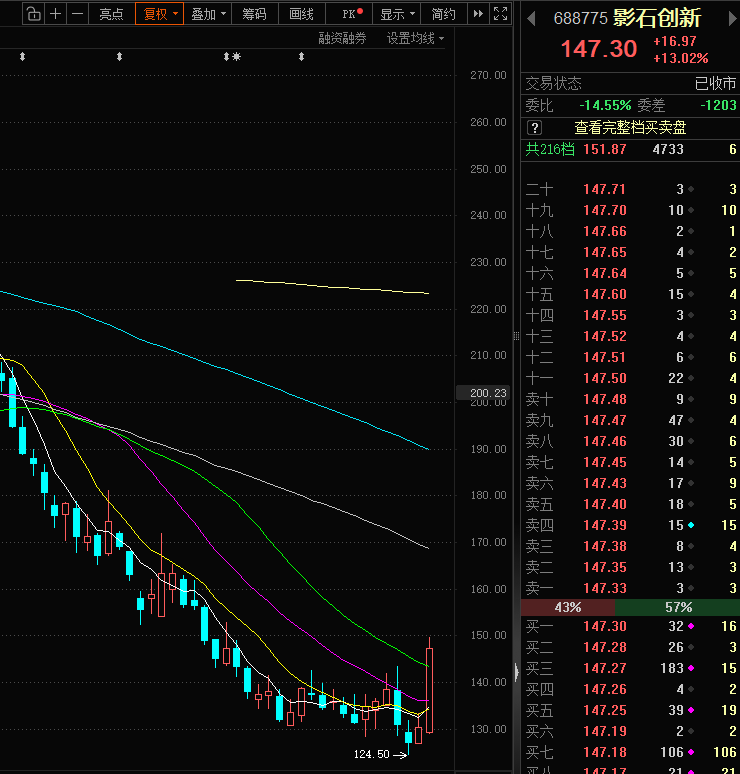
Task: Click the gray diamond in 二十 row
Action: pyautogui.click(x=691, y=189)
